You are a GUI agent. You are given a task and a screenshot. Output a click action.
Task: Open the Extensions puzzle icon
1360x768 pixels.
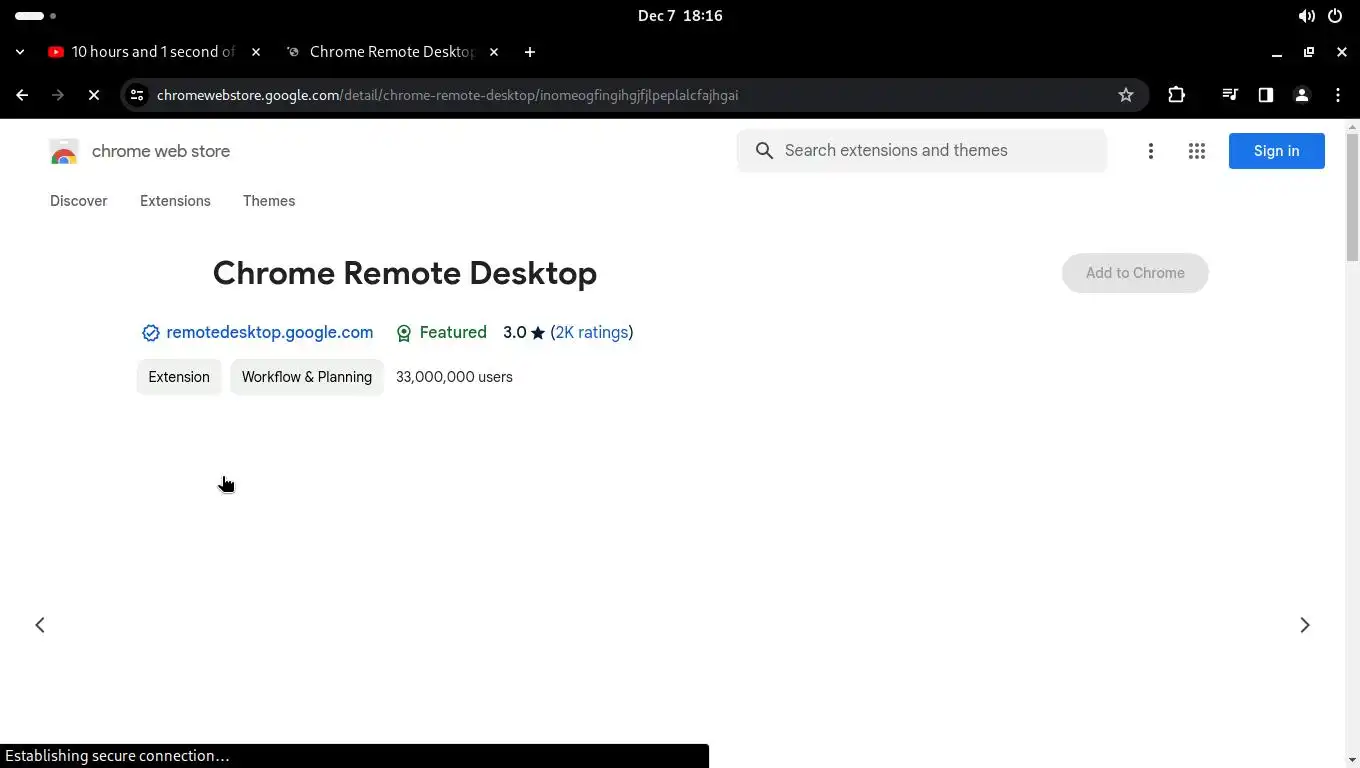pos(1176,95)
